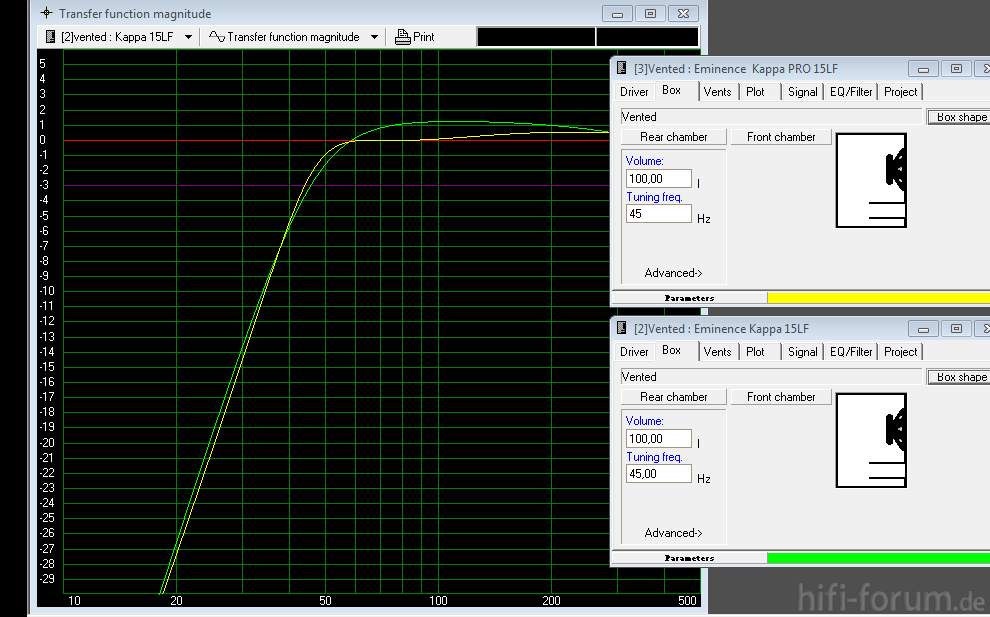990x617 pixels.
Task: Click the title bar icon of Eminence Kappa 15LF window
Action: click(x=621, y=329)
